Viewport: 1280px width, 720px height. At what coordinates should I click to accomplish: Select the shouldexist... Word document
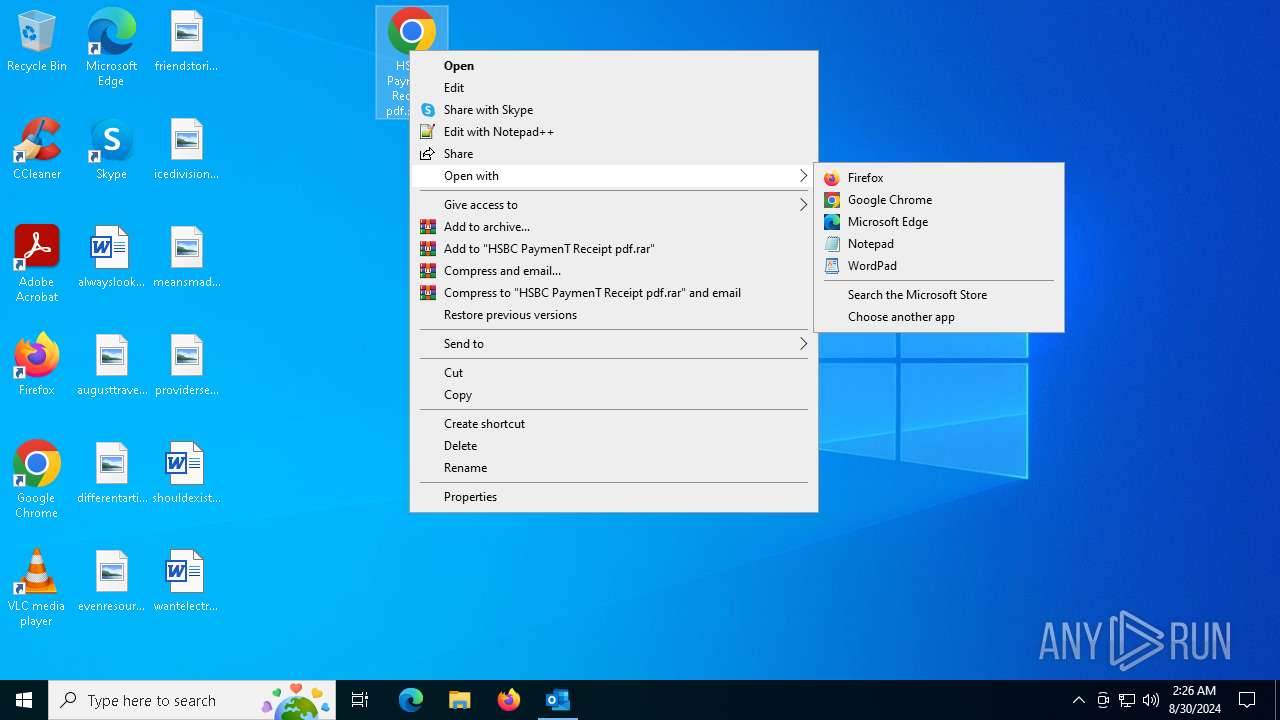186,474
